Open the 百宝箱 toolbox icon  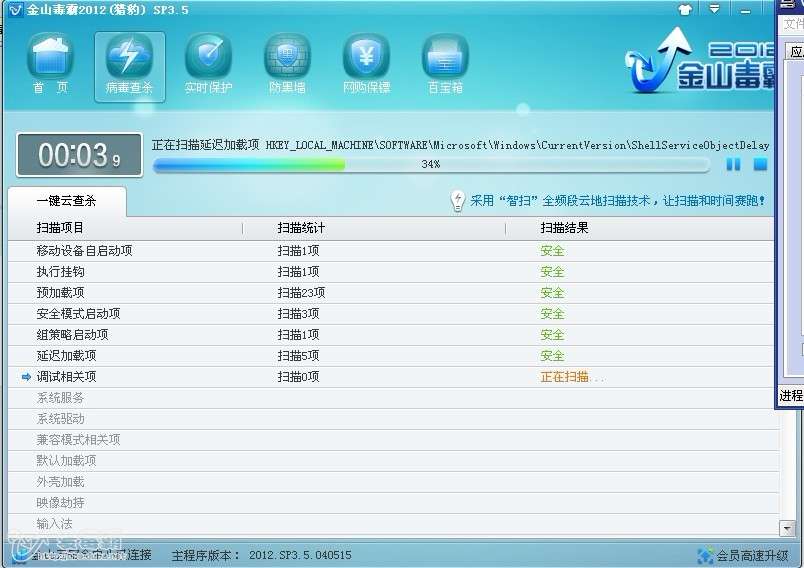click(x=445, y=64)
